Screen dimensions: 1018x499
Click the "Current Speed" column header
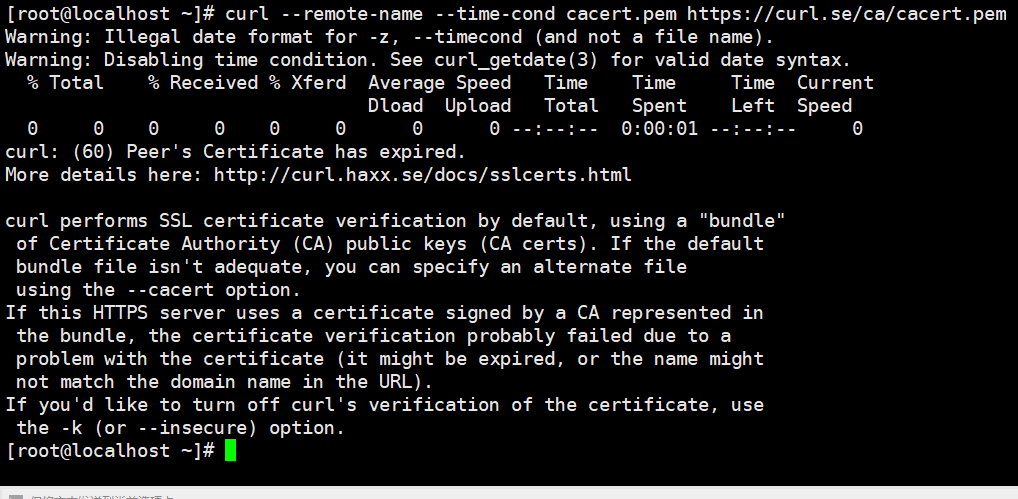point(836,94)
